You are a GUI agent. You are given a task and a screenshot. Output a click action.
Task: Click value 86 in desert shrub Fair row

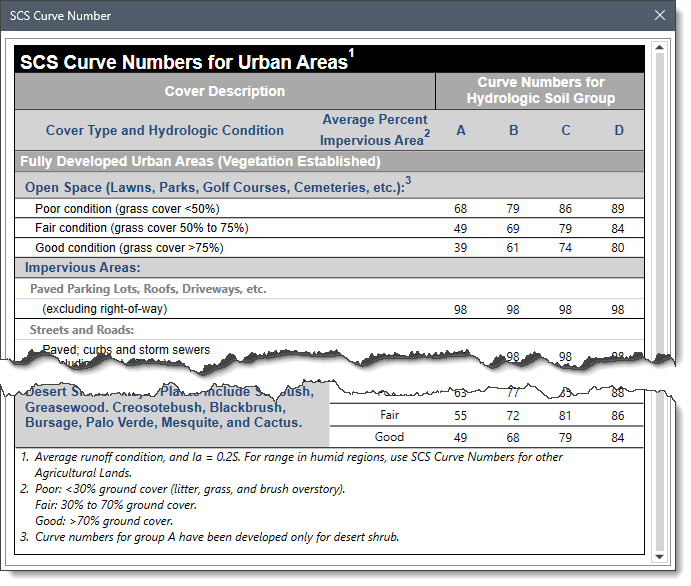click(x=618, y=415)
